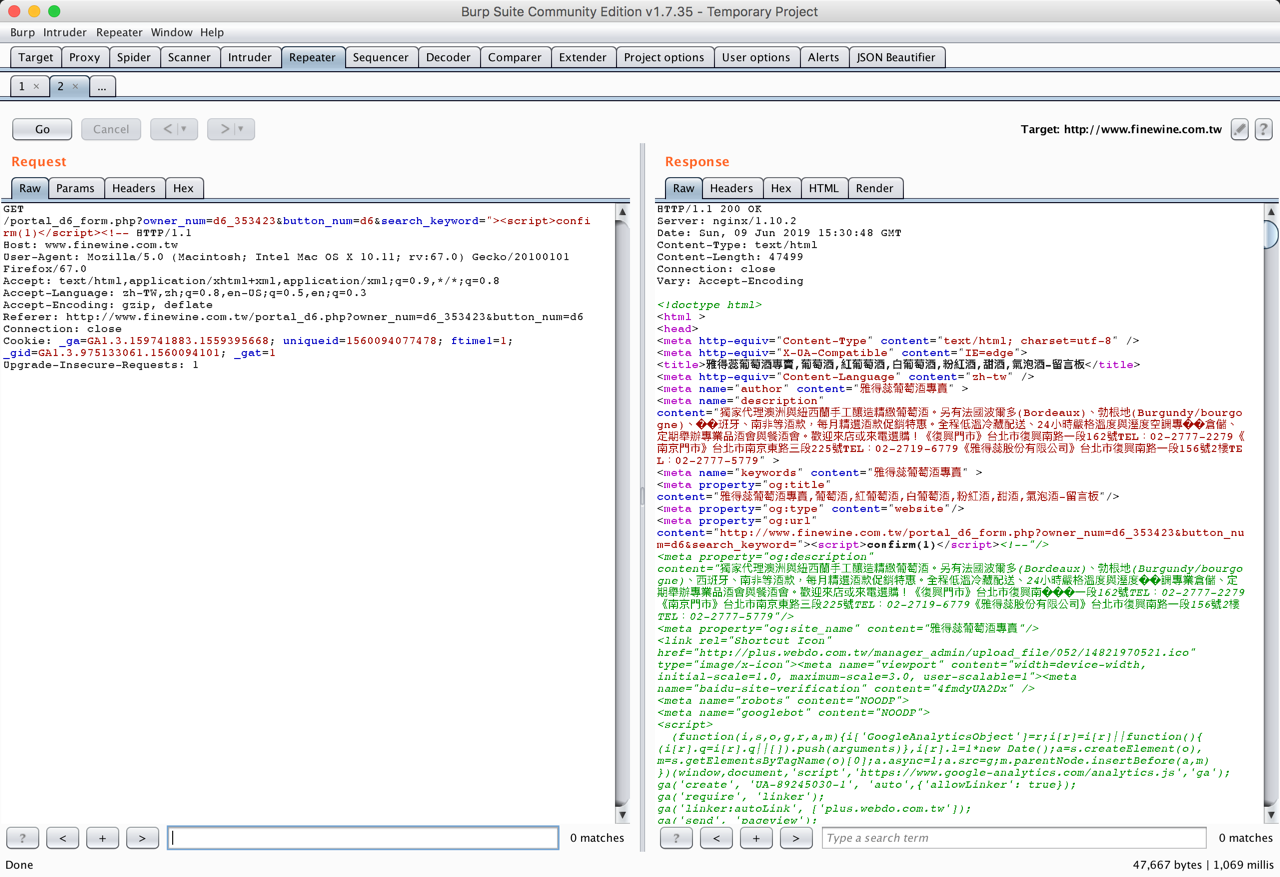1280x877 pixels.
Task: Switch to the Proxy tab
Action: coord(85,57)
